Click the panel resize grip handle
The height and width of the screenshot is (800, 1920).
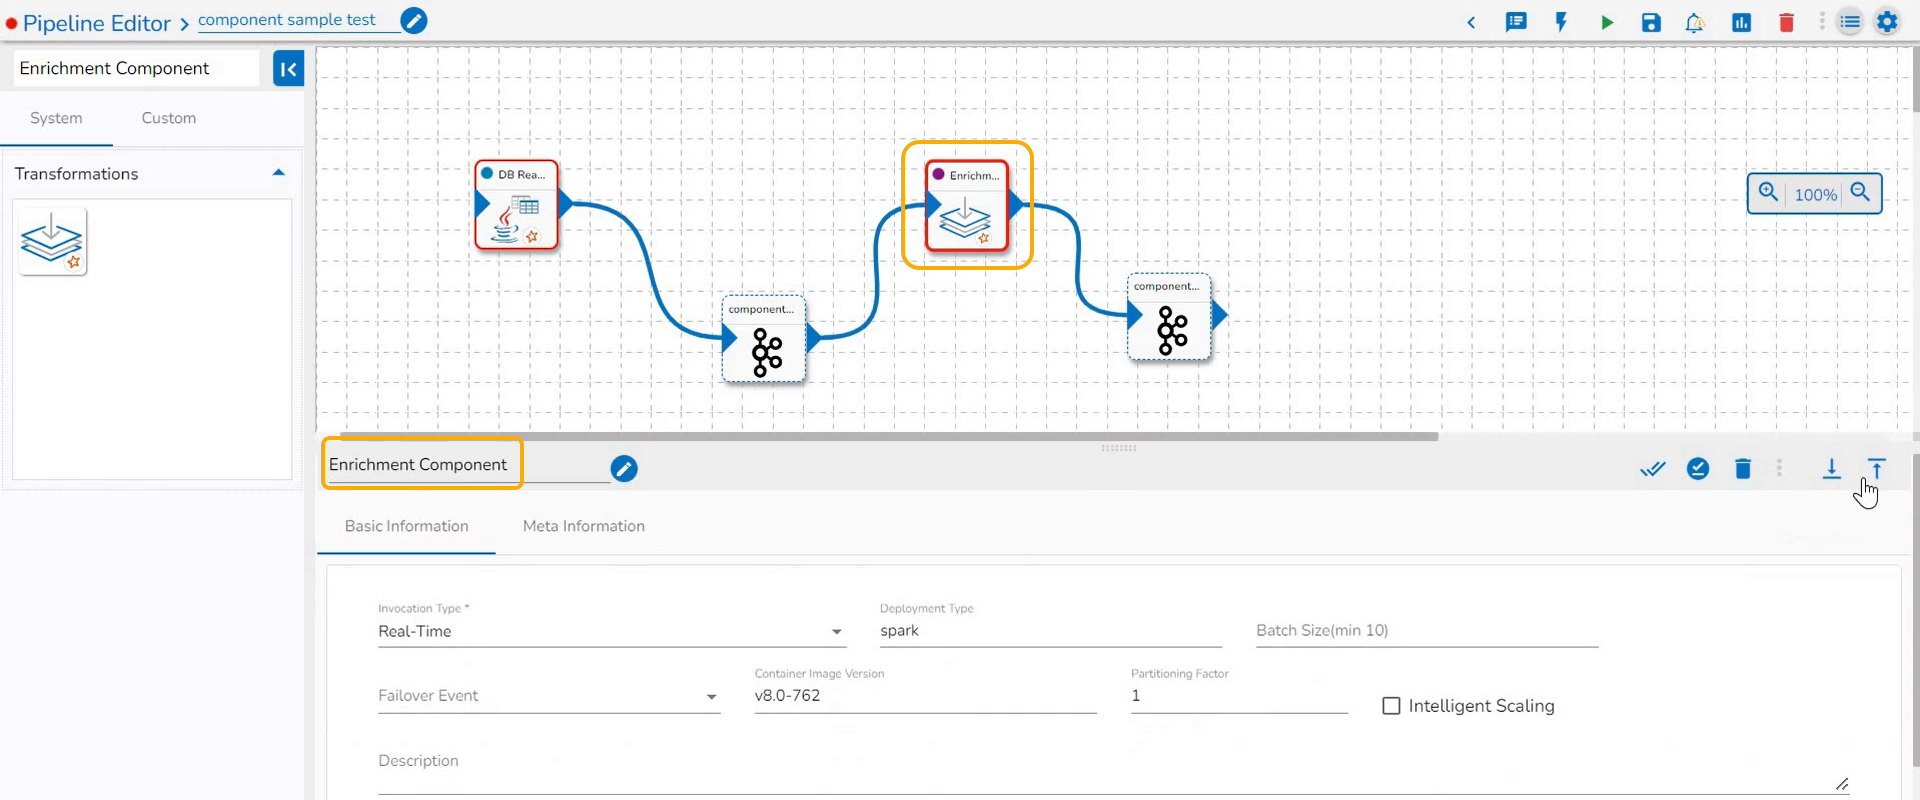(1118, 448)
